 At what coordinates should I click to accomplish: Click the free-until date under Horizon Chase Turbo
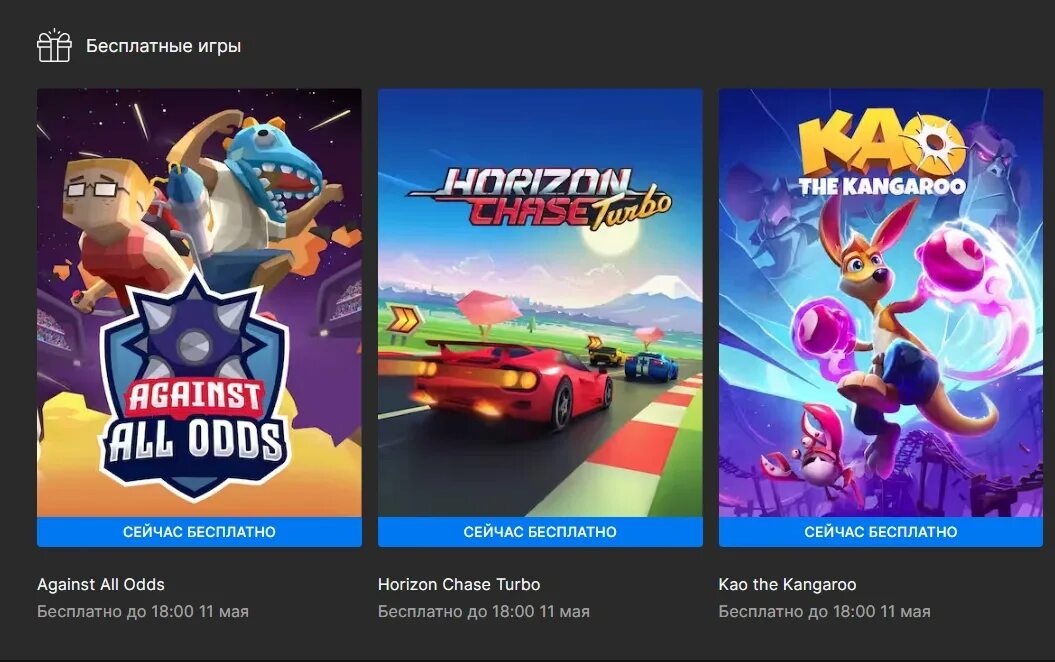pyautogui.click(x=484, y=612)
